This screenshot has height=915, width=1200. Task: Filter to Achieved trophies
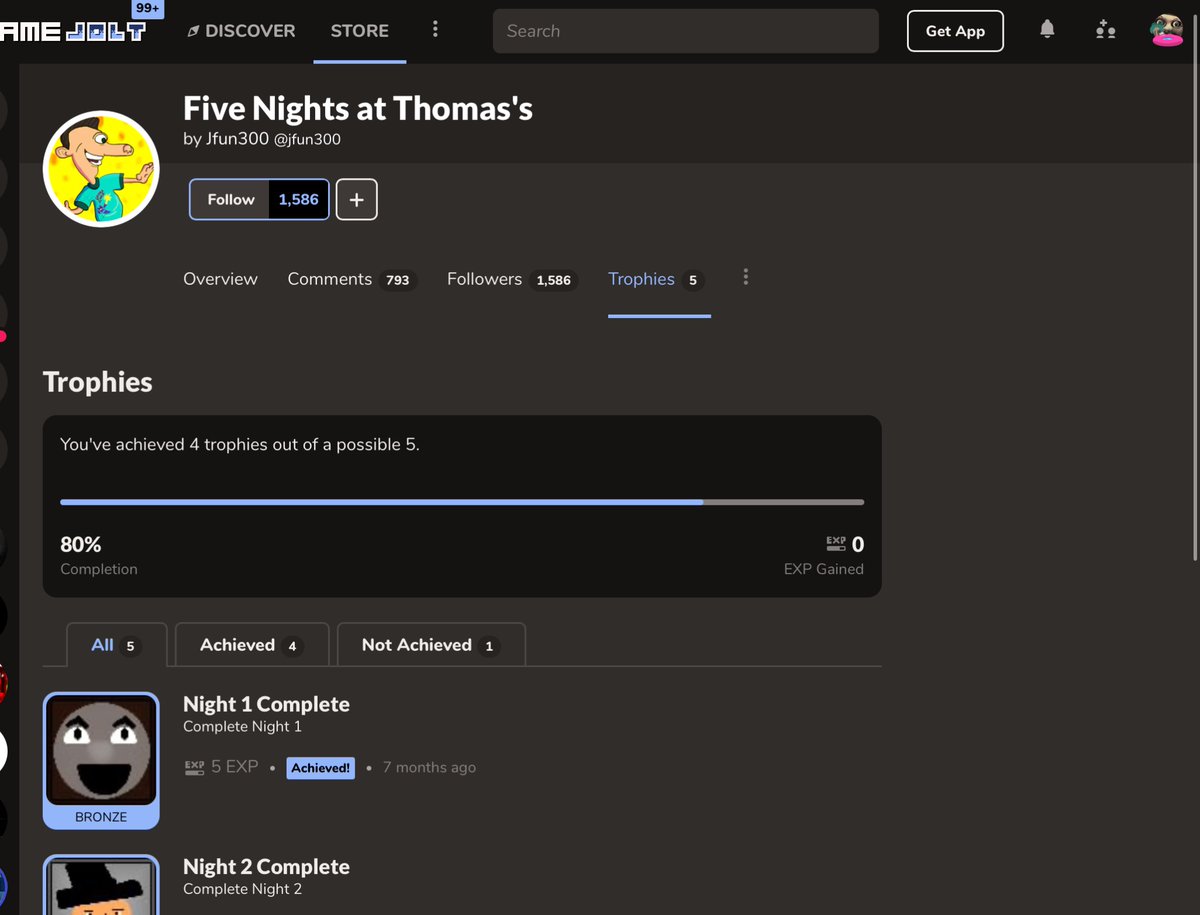pyautogui.click(x=252, y=645)
